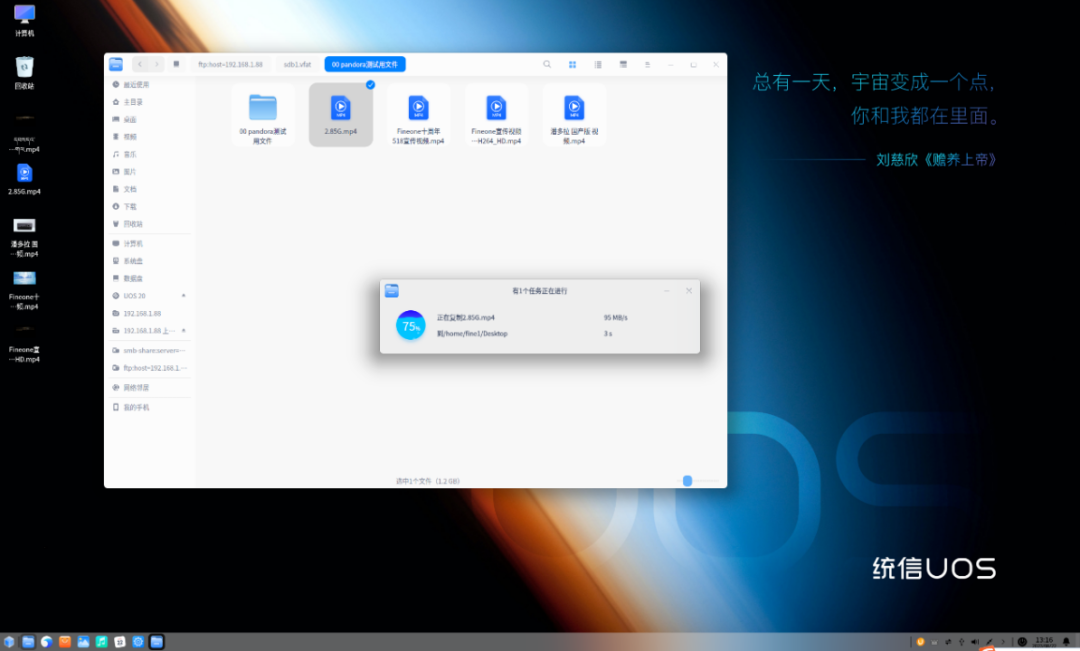Click the copying 2.85G.mp4 task text
The image size is (1080, 651).
coord(466,318)
